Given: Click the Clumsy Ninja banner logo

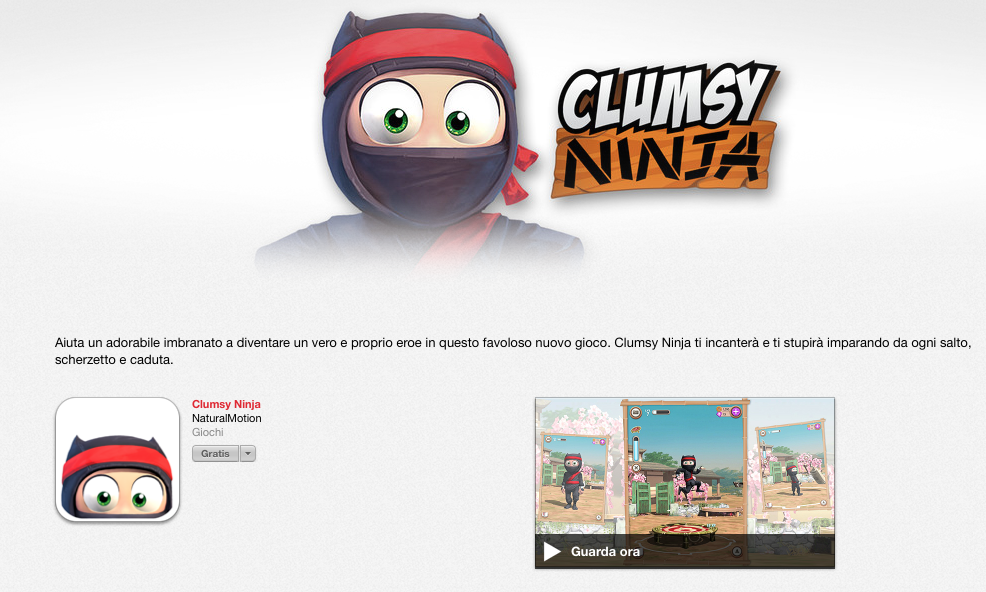Looking at the screenshot, I should (x=665, y=129).
